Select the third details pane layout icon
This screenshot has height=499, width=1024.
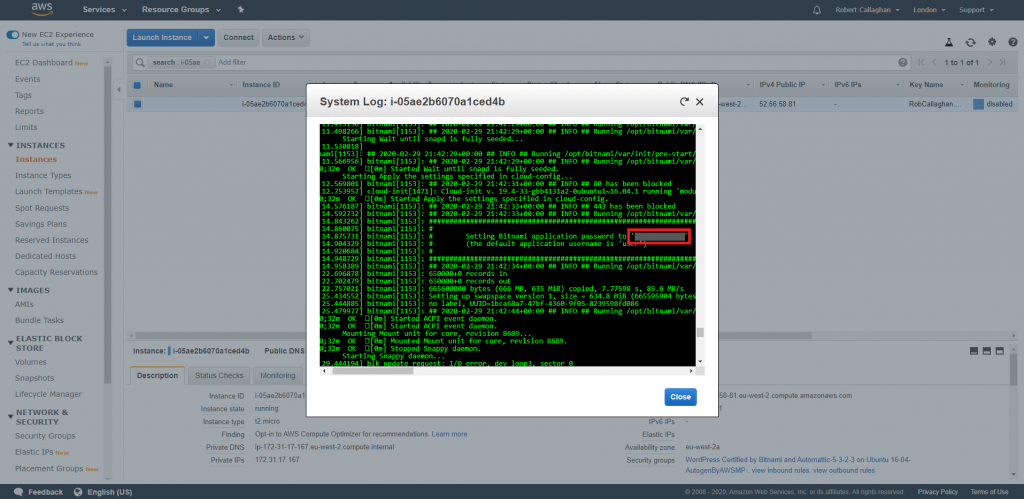point(1000,351)
